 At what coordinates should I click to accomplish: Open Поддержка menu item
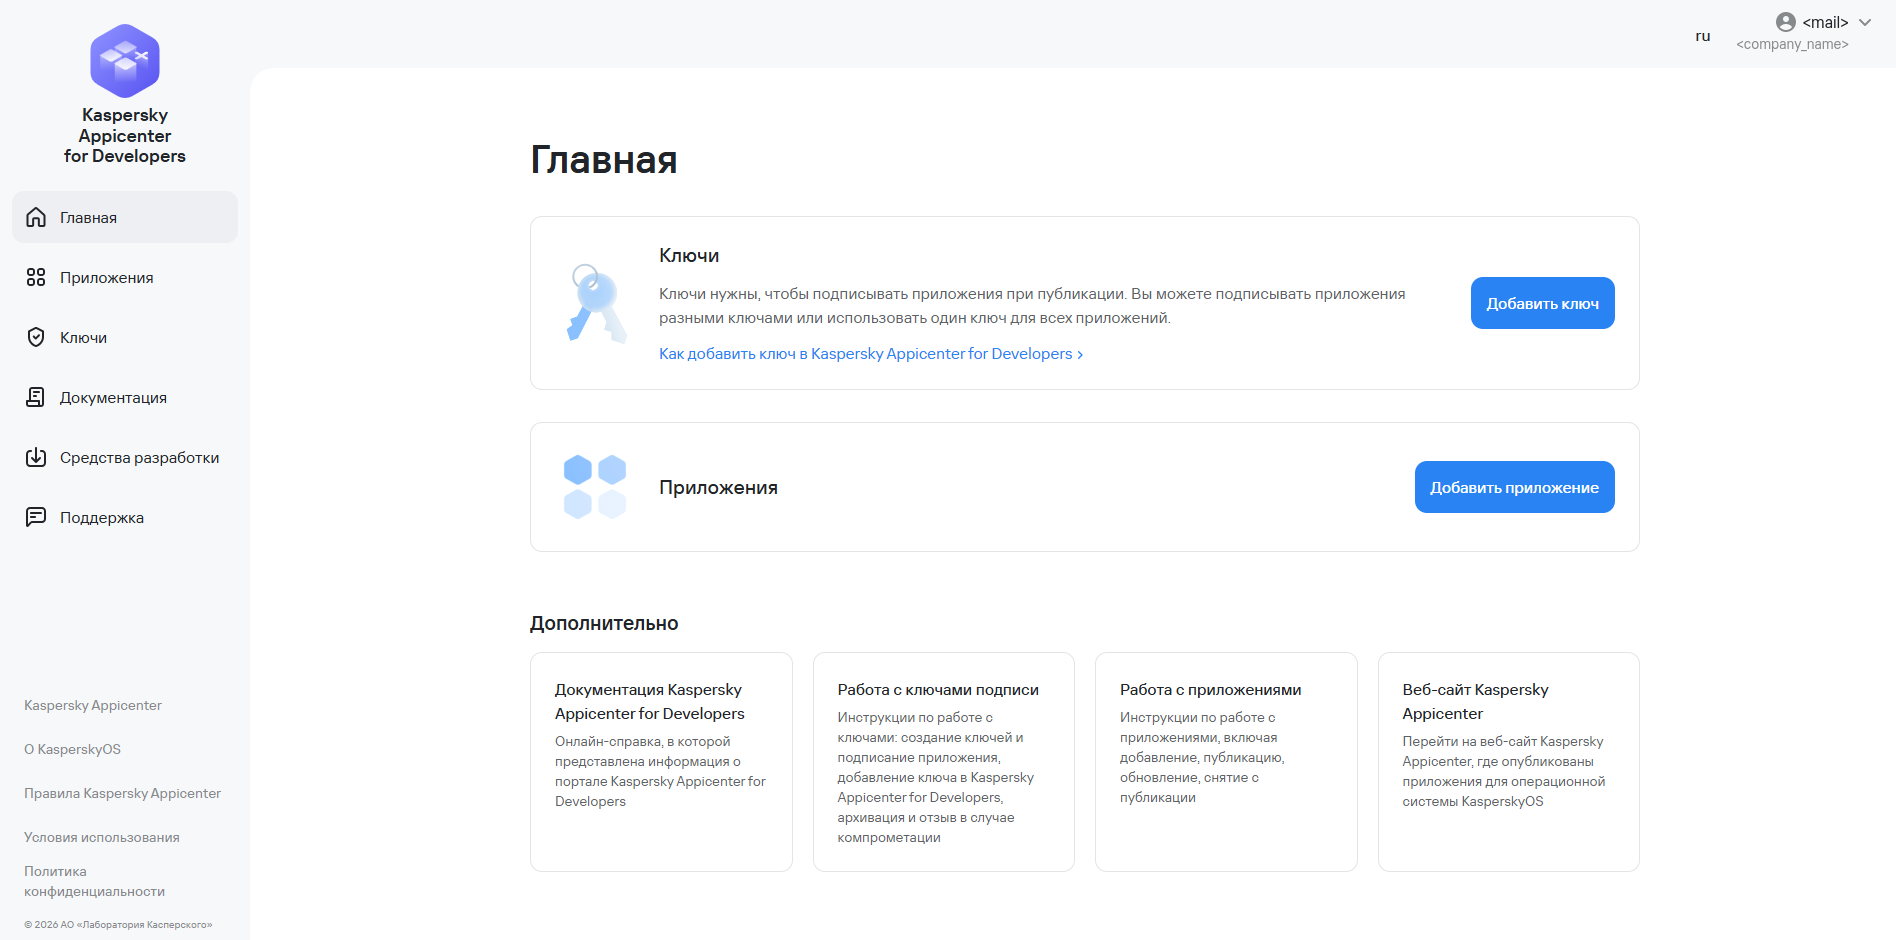[x=125, y=517]
